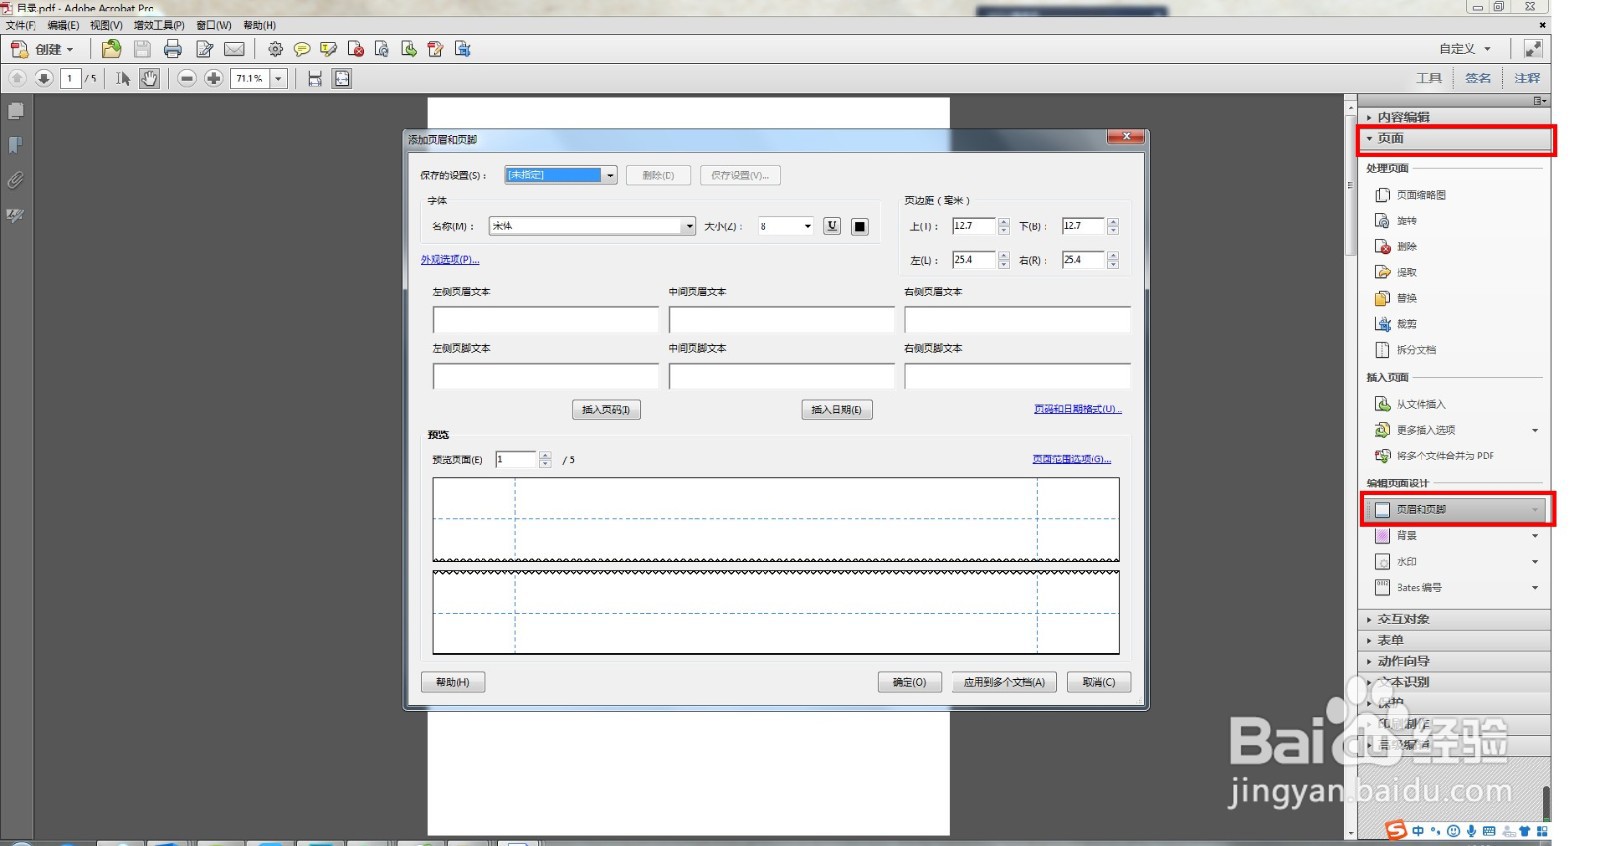
Task: Zoom out with the minus button
Action: pos(186,78)
